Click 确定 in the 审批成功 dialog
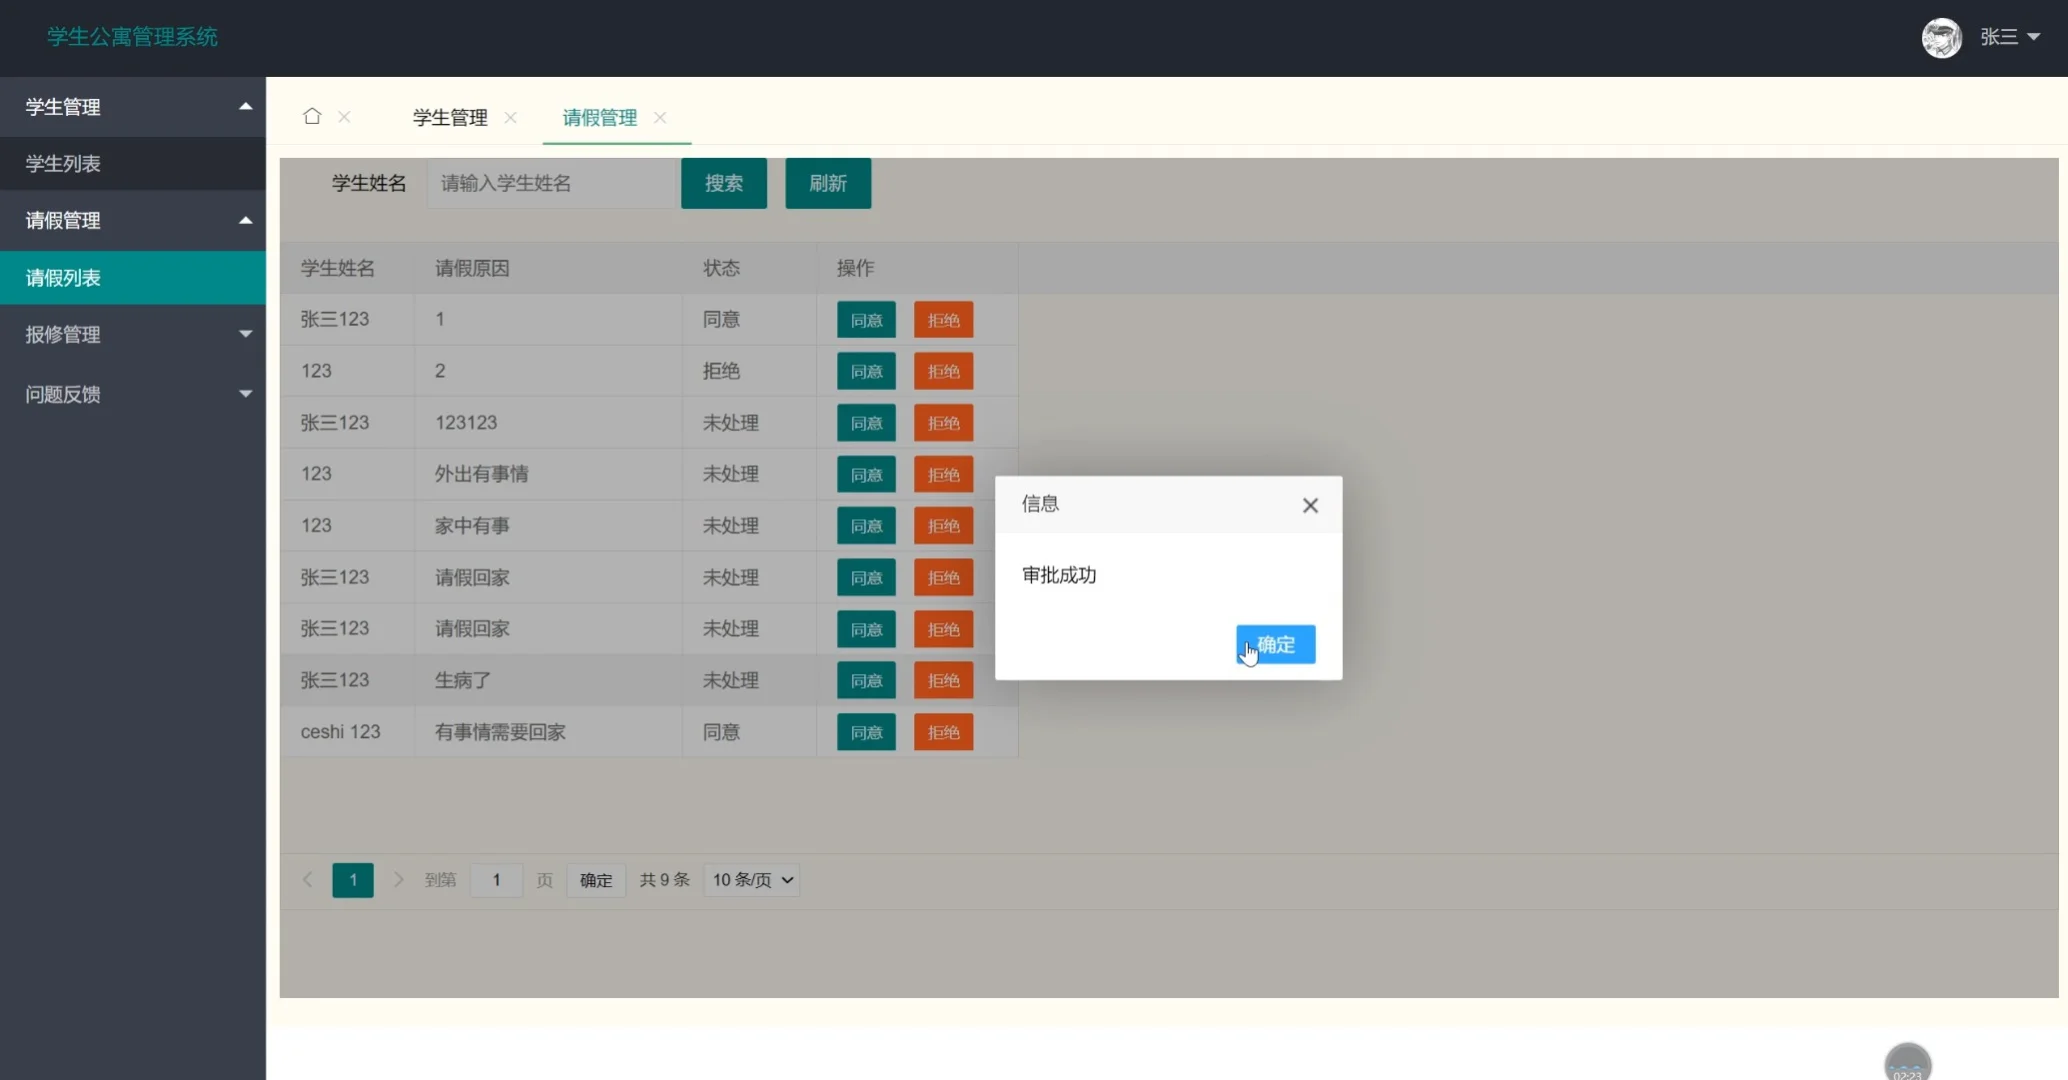The height and width of the screenshot is (1080, 2068). coord(1276,644)
